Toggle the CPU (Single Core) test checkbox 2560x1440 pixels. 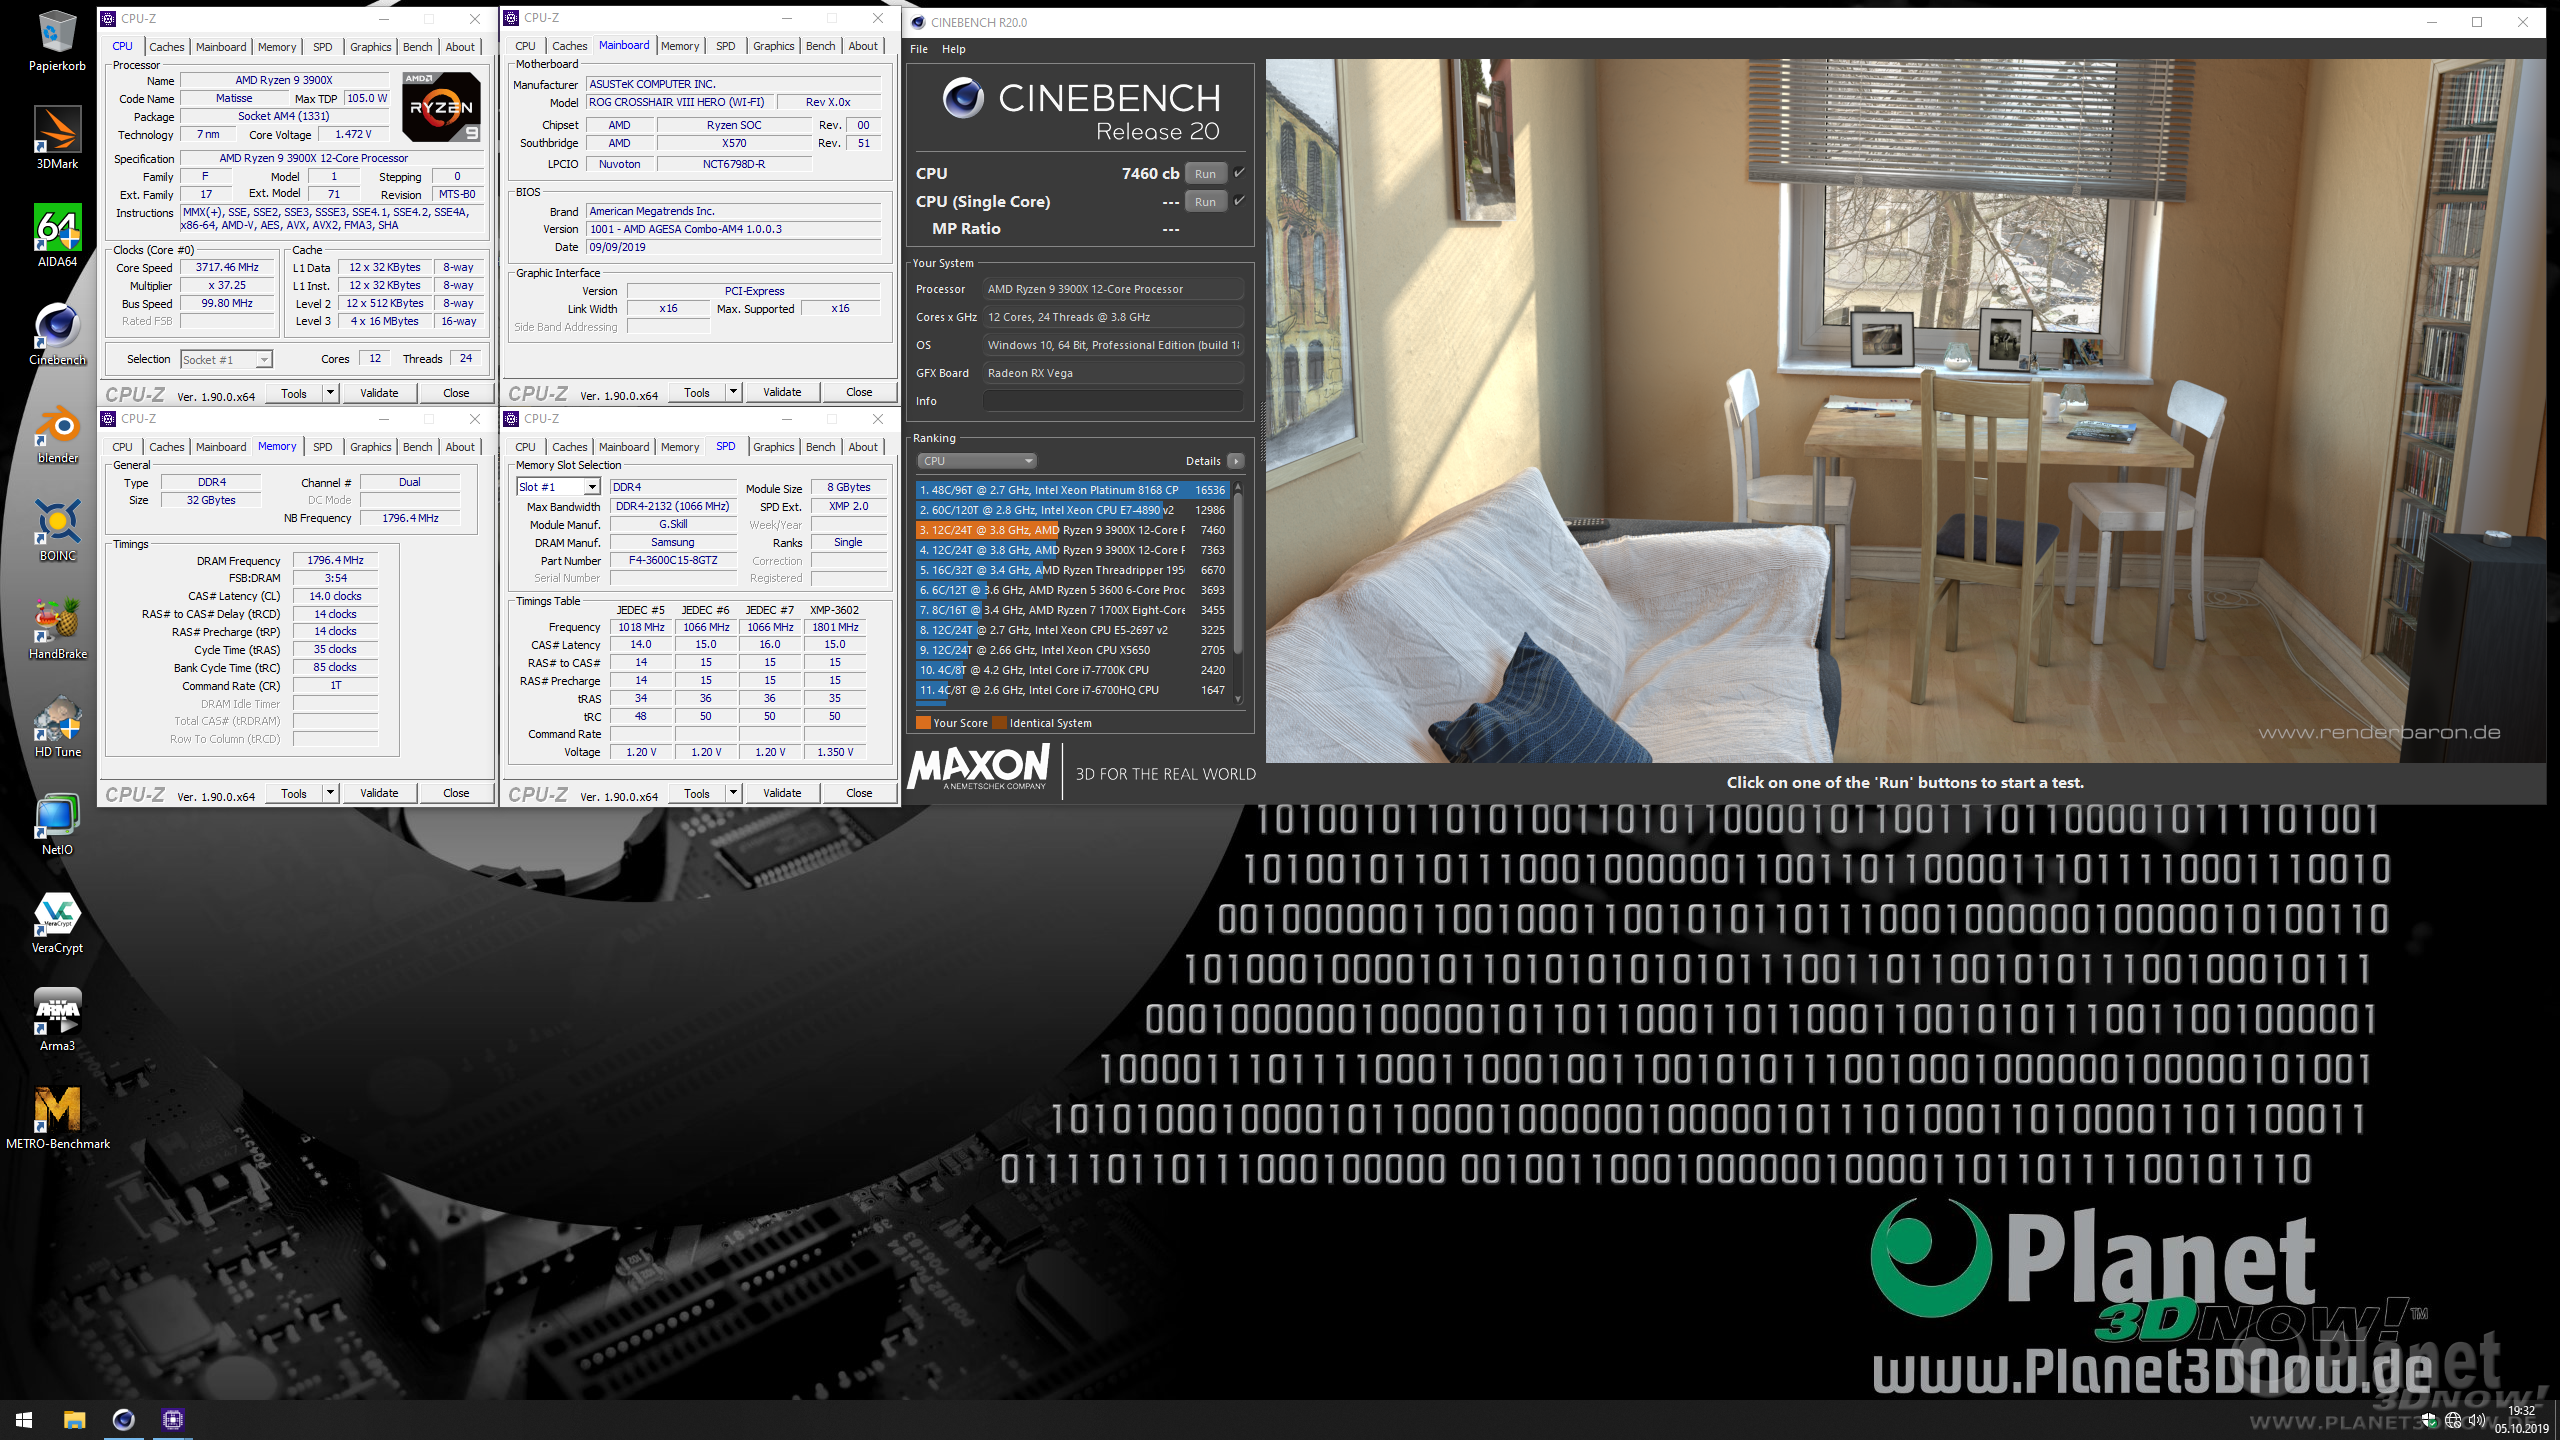point(1239,201)
